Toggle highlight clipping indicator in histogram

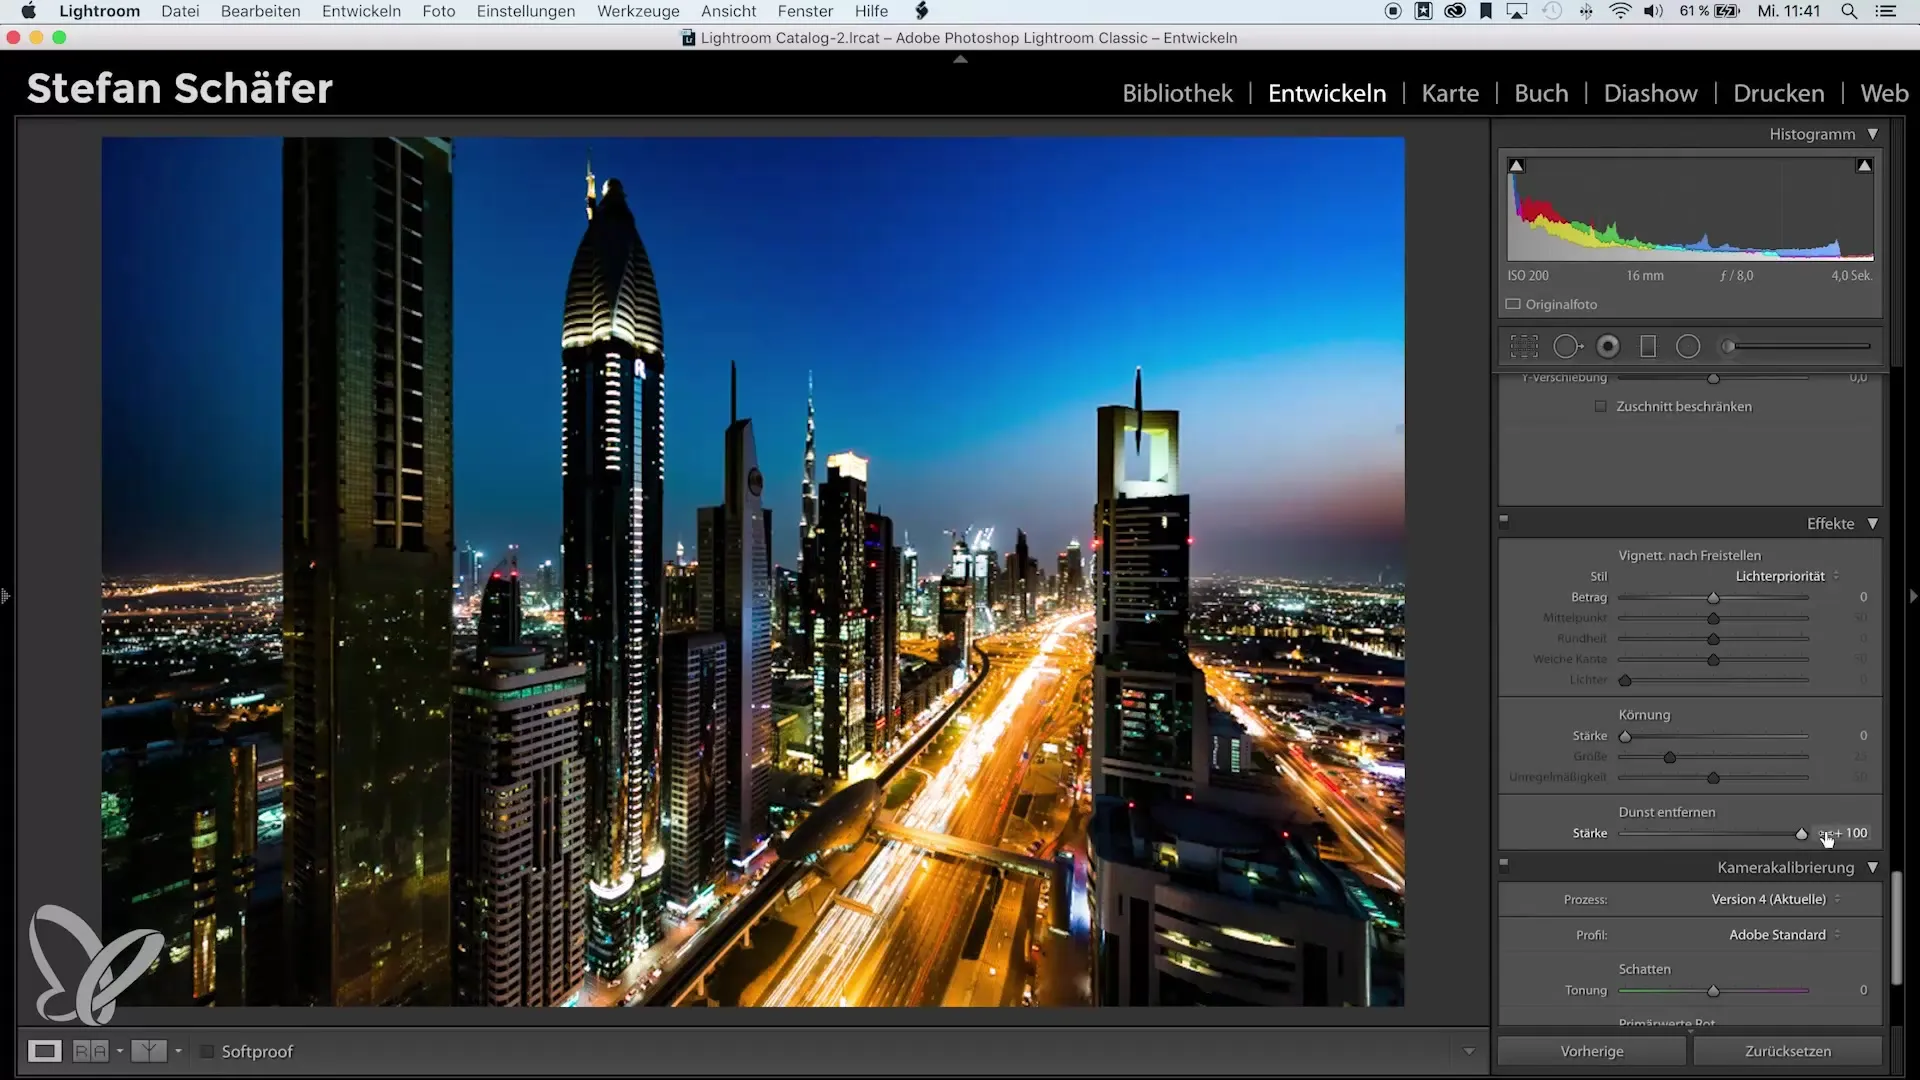pos(1864,166)
